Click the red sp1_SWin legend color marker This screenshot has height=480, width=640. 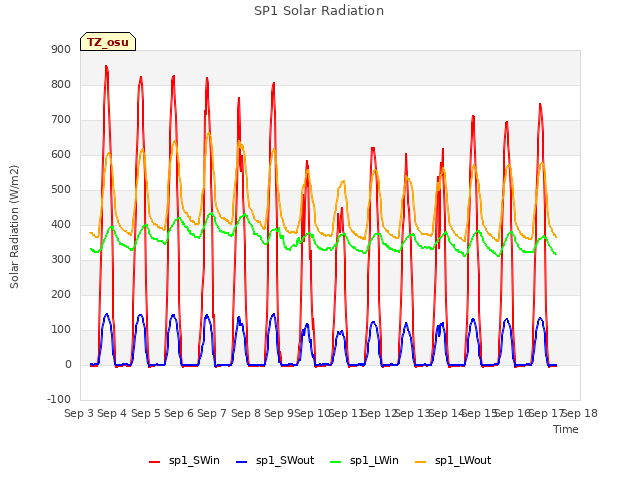[155, 462]
